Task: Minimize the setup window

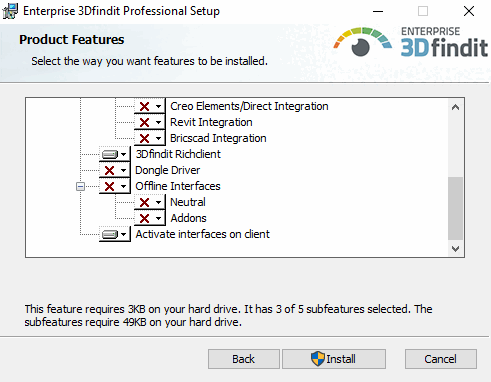Action: coord(378,11)
